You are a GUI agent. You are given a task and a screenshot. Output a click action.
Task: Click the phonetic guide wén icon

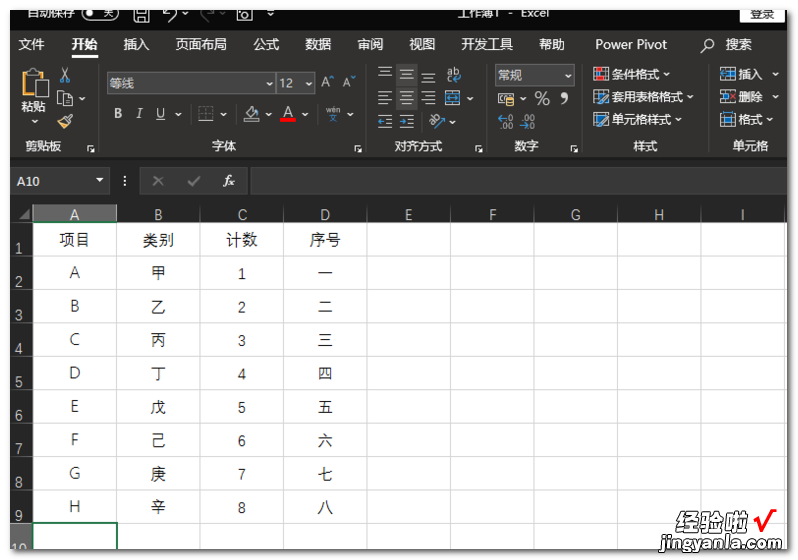pos(333,114)
